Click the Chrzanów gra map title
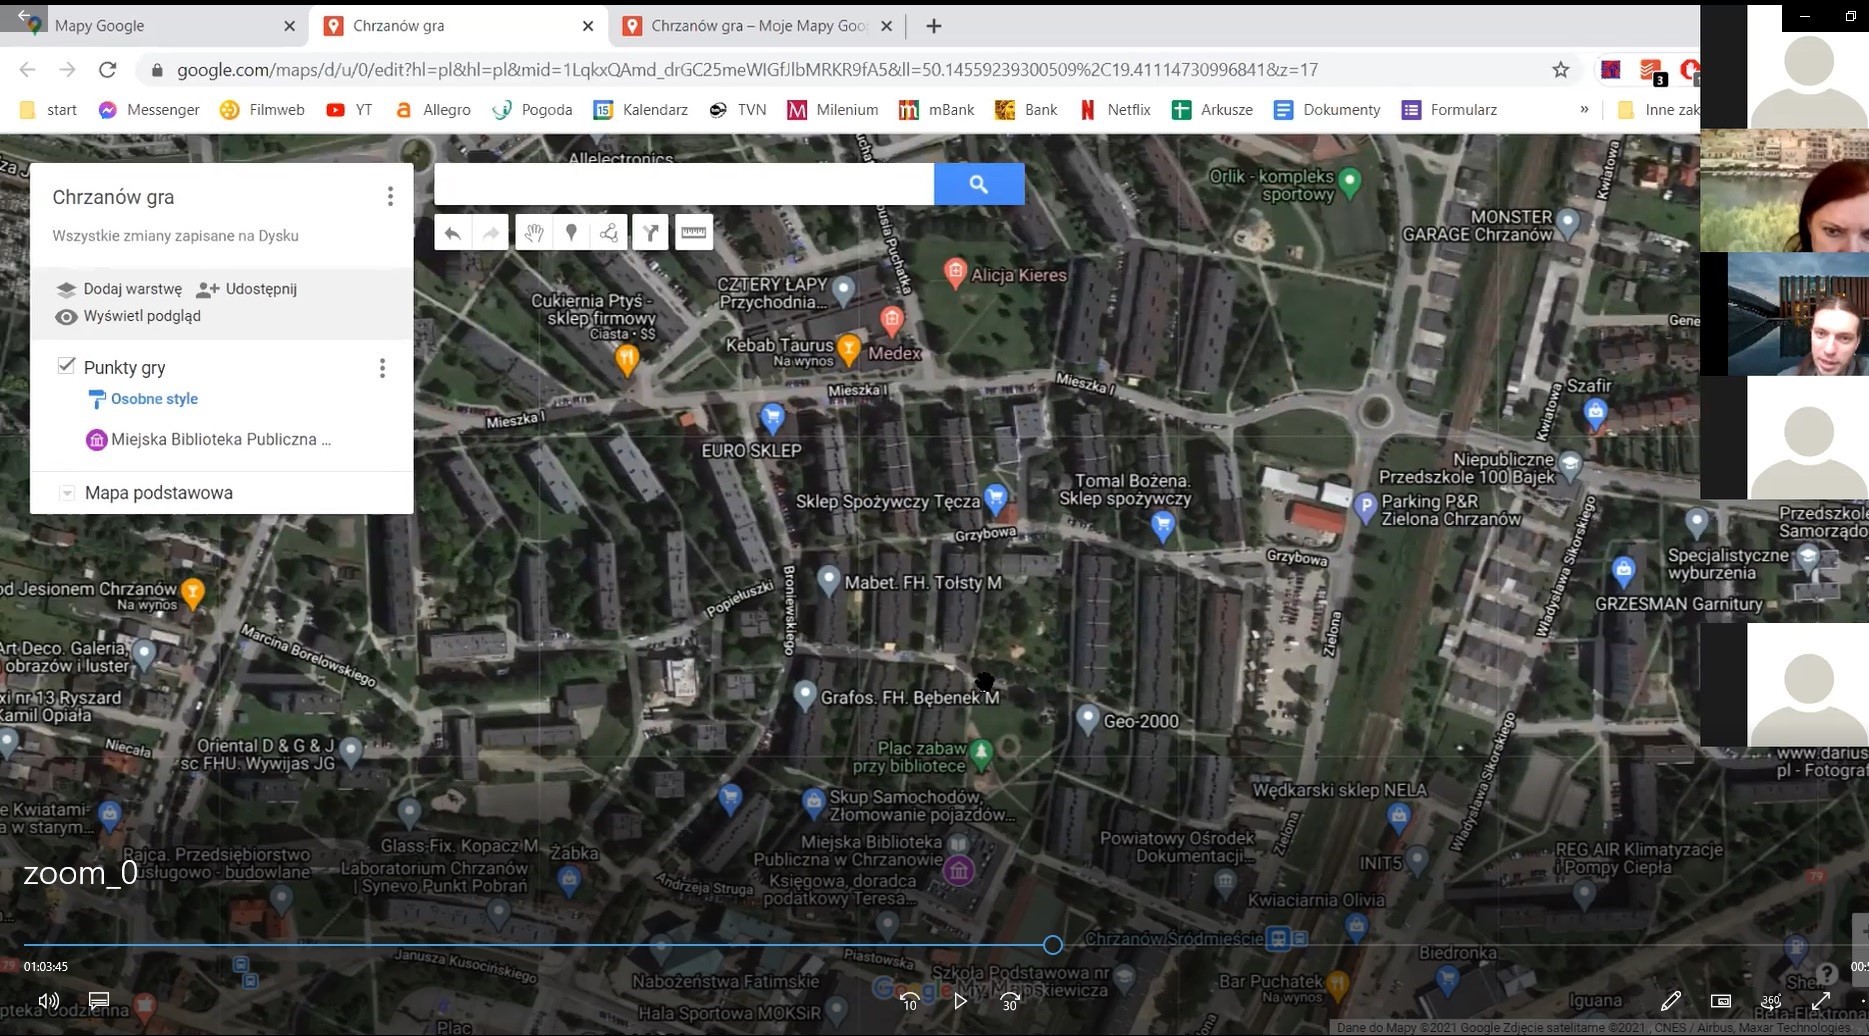The width and height of the screenshot is (1869, 1036). point(113,197)
